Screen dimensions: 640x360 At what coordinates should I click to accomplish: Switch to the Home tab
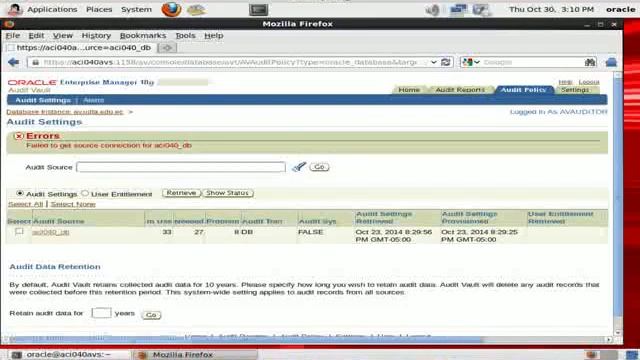(x=409, y=90)
